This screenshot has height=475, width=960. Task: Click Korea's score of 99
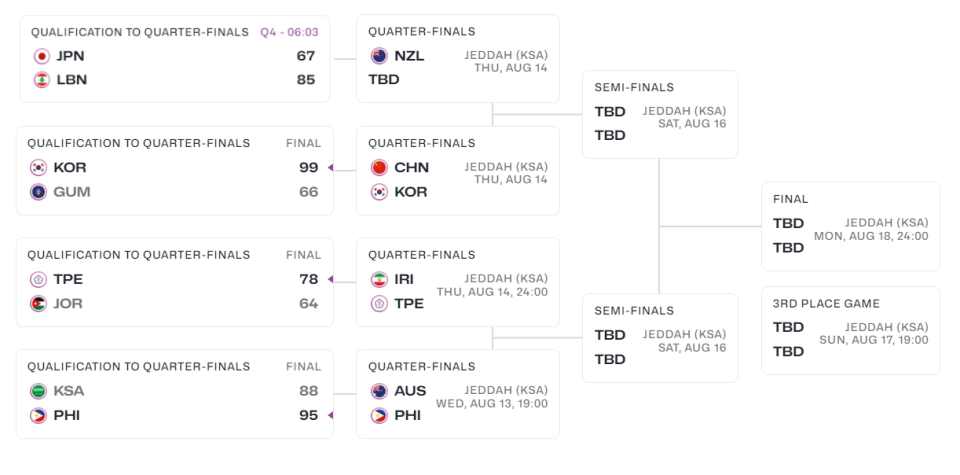click(308, 168)
